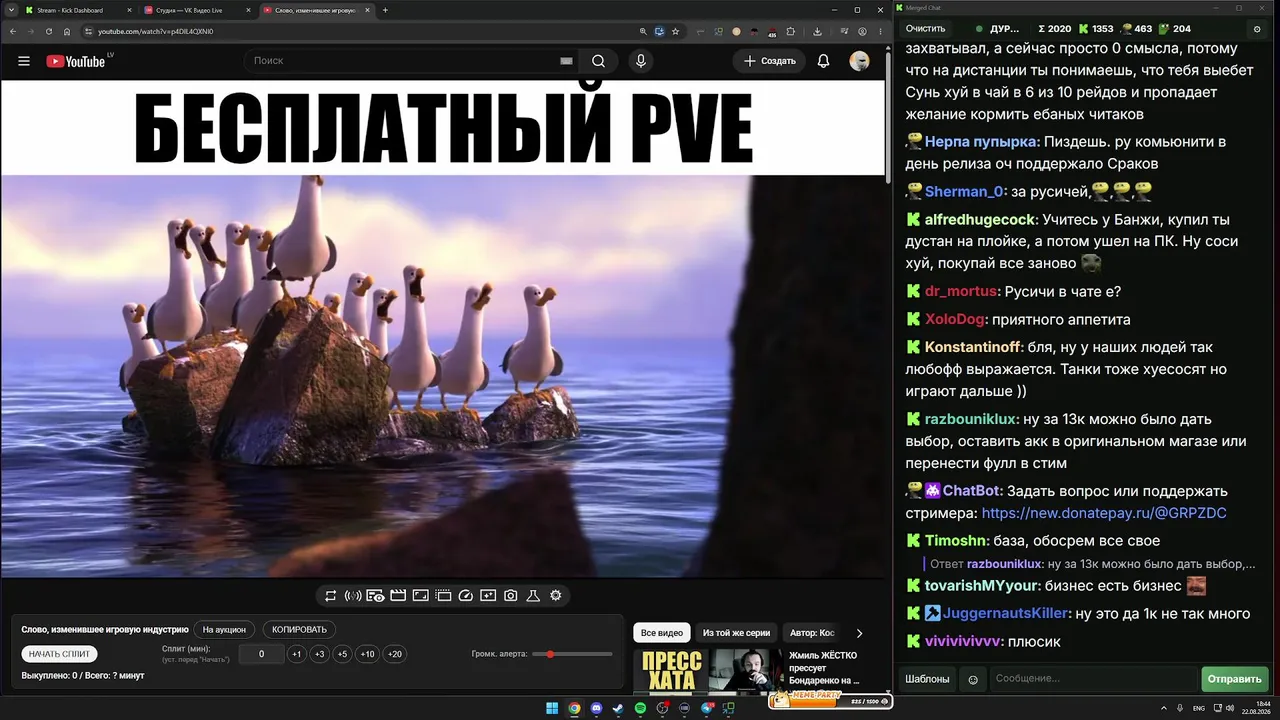Open a new browser tab
The width and height of the screenshot is (1280, 720).
385,10
